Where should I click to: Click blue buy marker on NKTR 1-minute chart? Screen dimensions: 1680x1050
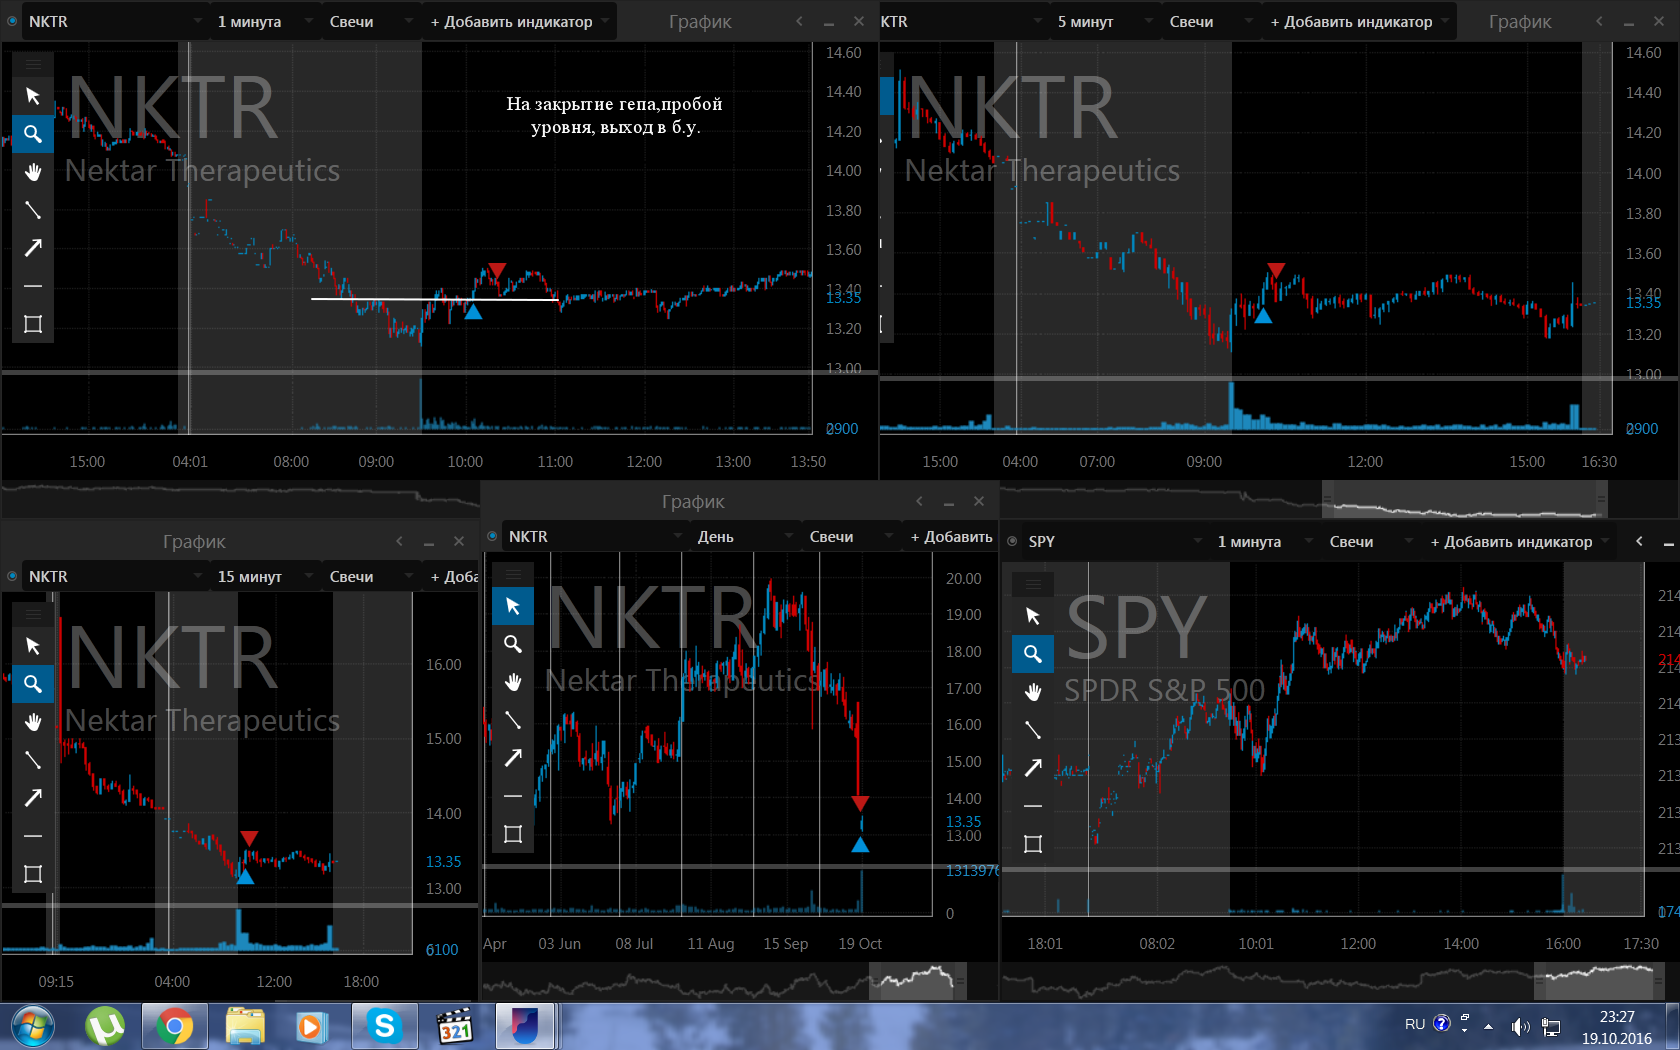point(473,312)
